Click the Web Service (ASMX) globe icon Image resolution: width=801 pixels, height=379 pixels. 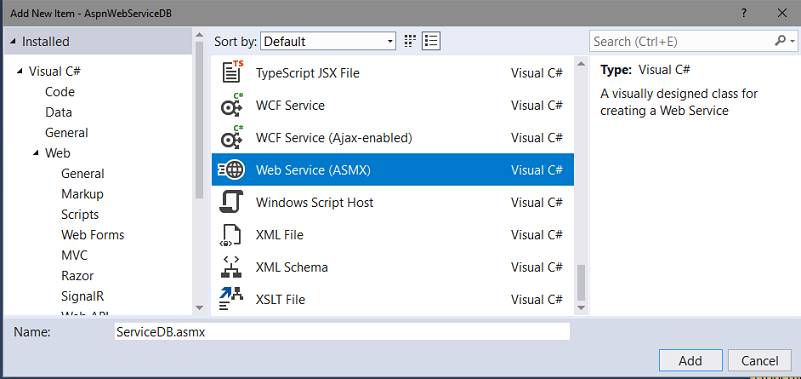[231, 170]
